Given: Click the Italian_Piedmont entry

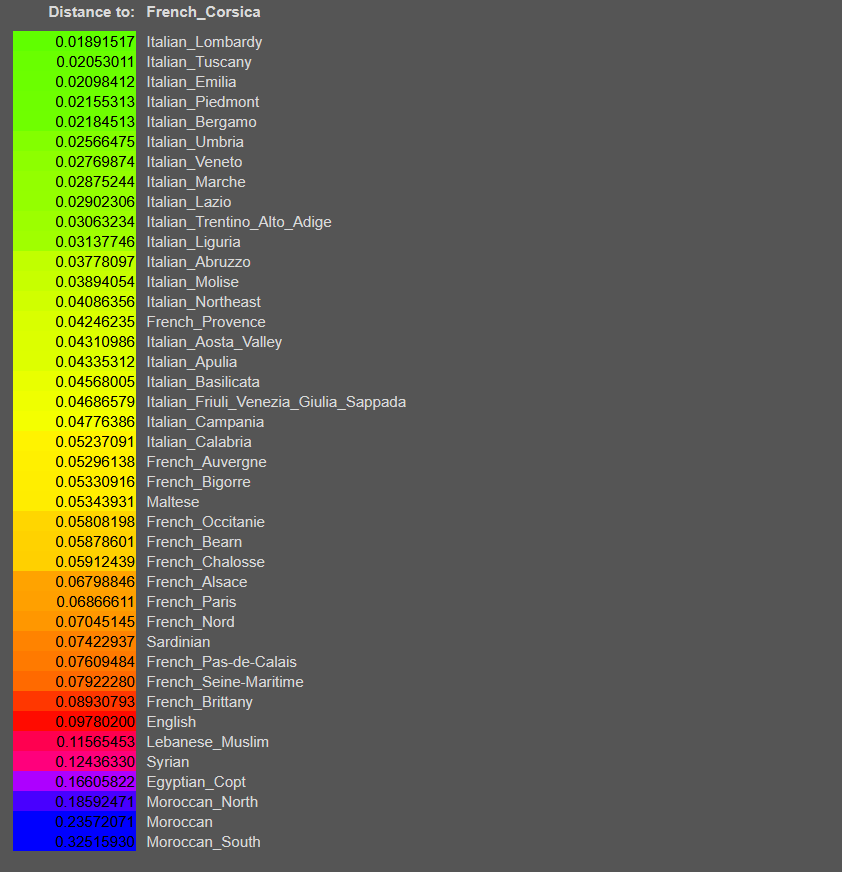Looking at the screenshot, I should coord(203,102).
